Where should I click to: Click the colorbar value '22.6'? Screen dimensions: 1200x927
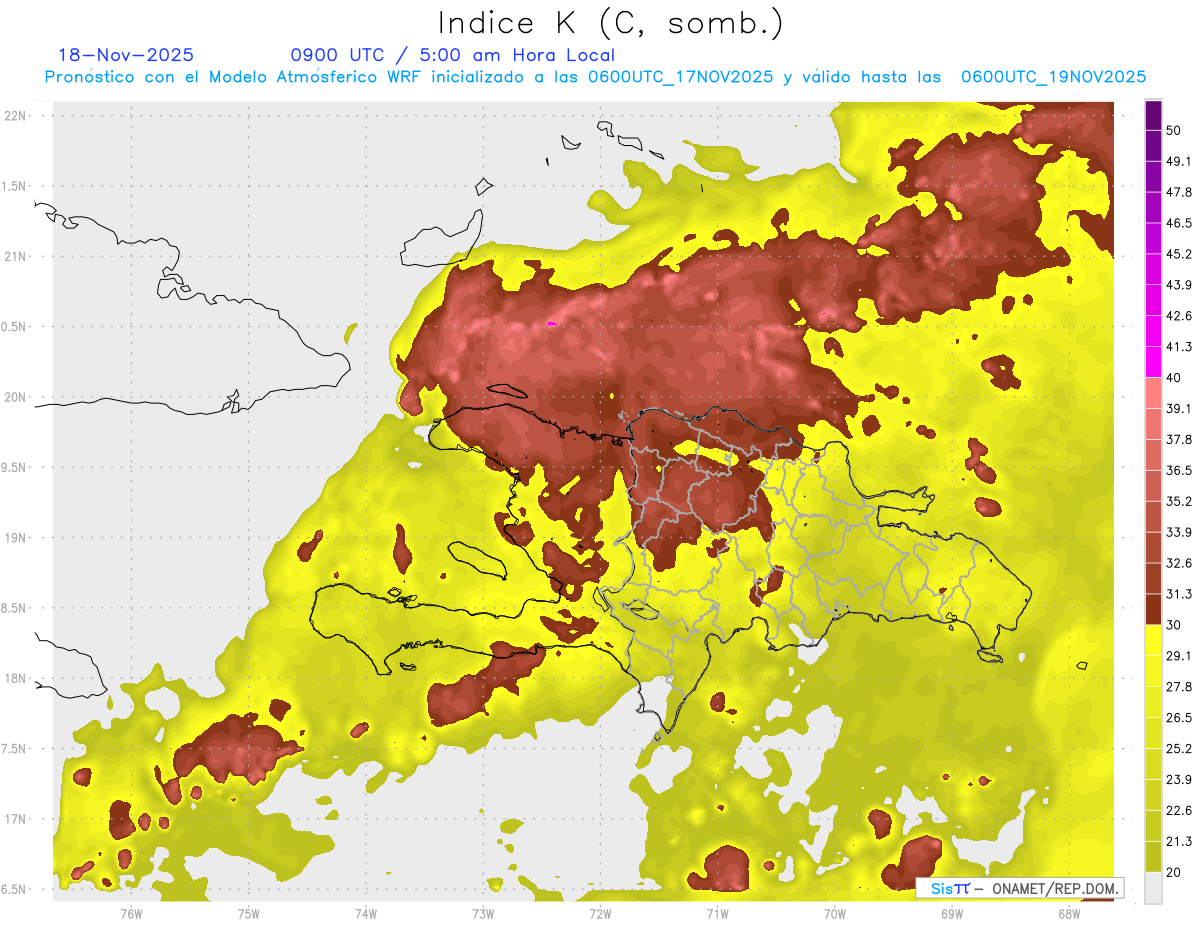pyautogui.click(x=1179, y=811)
